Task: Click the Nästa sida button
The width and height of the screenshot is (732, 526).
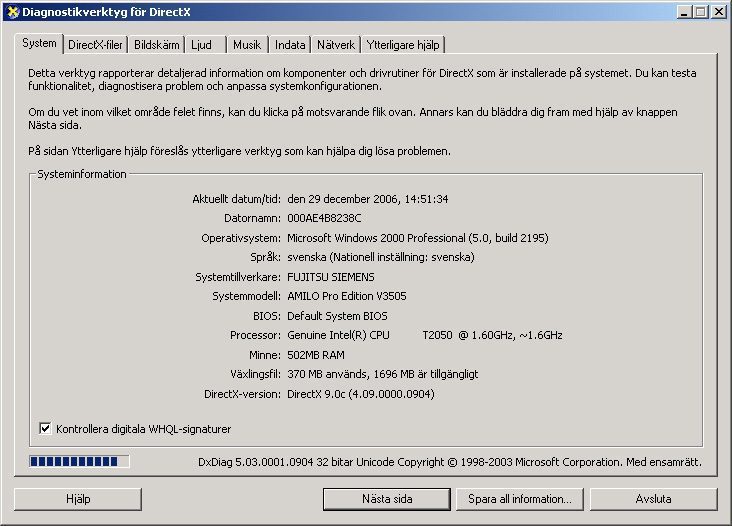Action: pos(387,499)
